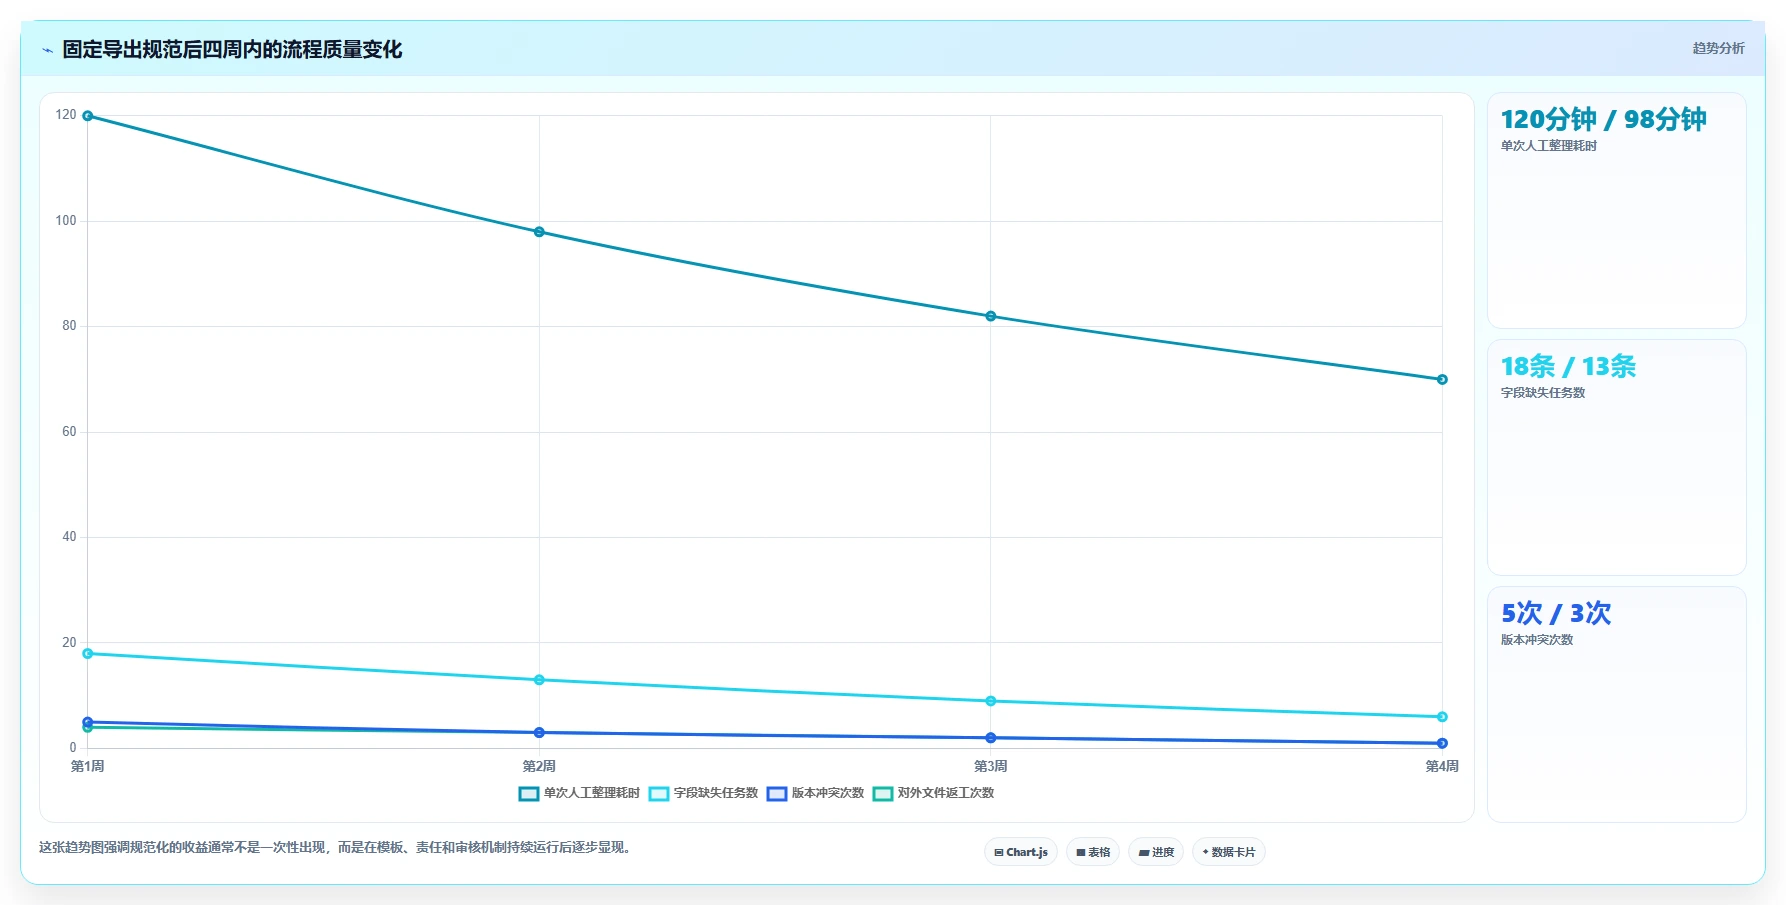
Task: Click the 第3周 point on 版本冲突次数 line
Action: point(991,738)
